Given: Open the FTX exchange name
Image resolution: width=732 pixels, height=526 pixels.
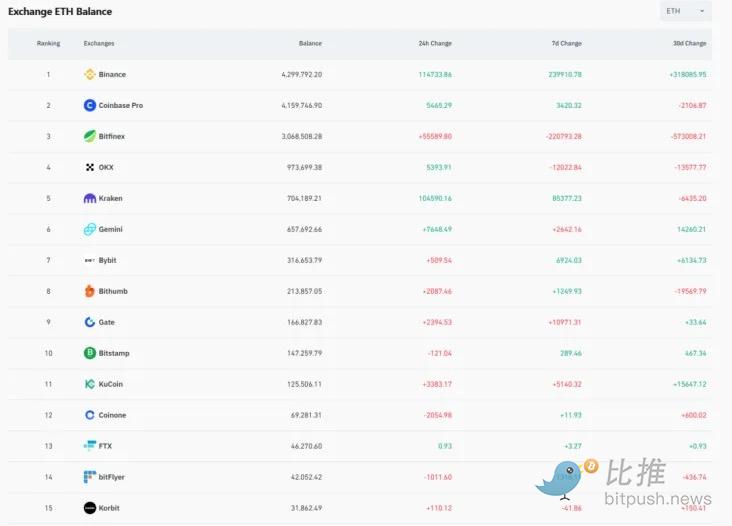Looking at the screenshot, I should (105, 446).
